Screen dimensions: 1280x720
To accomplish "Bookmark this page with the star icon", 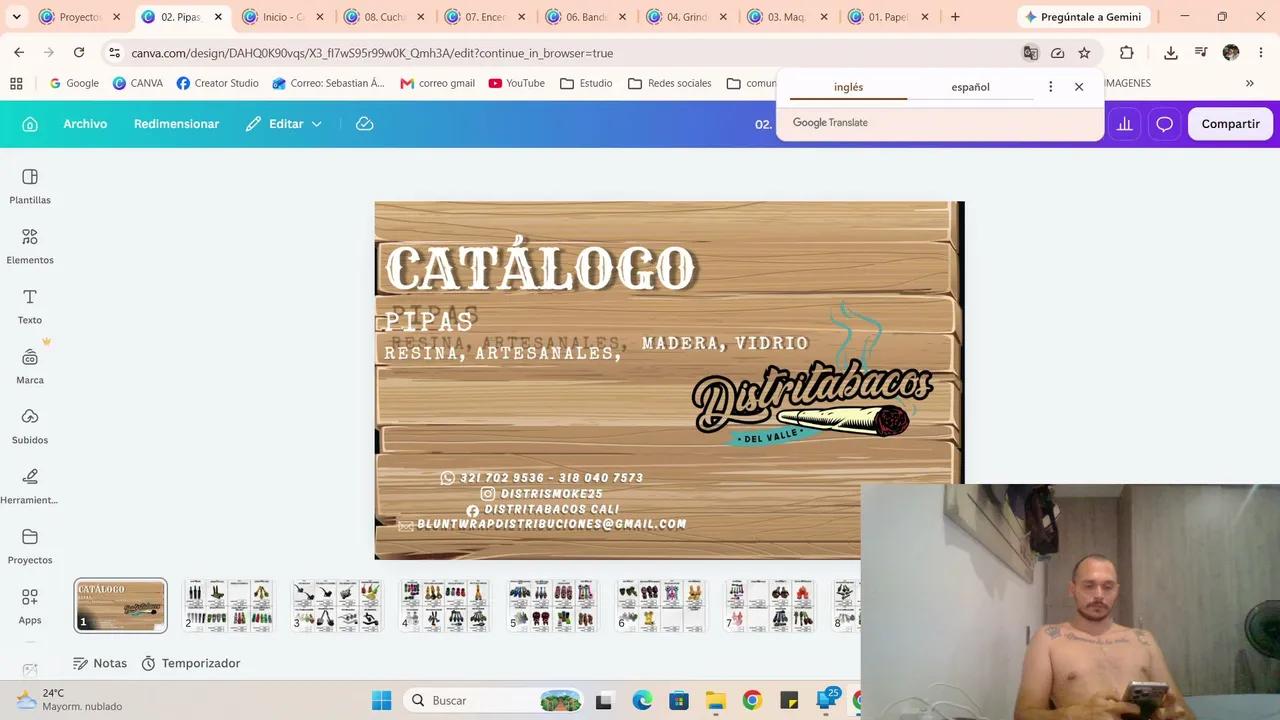I will (1084, 53).
